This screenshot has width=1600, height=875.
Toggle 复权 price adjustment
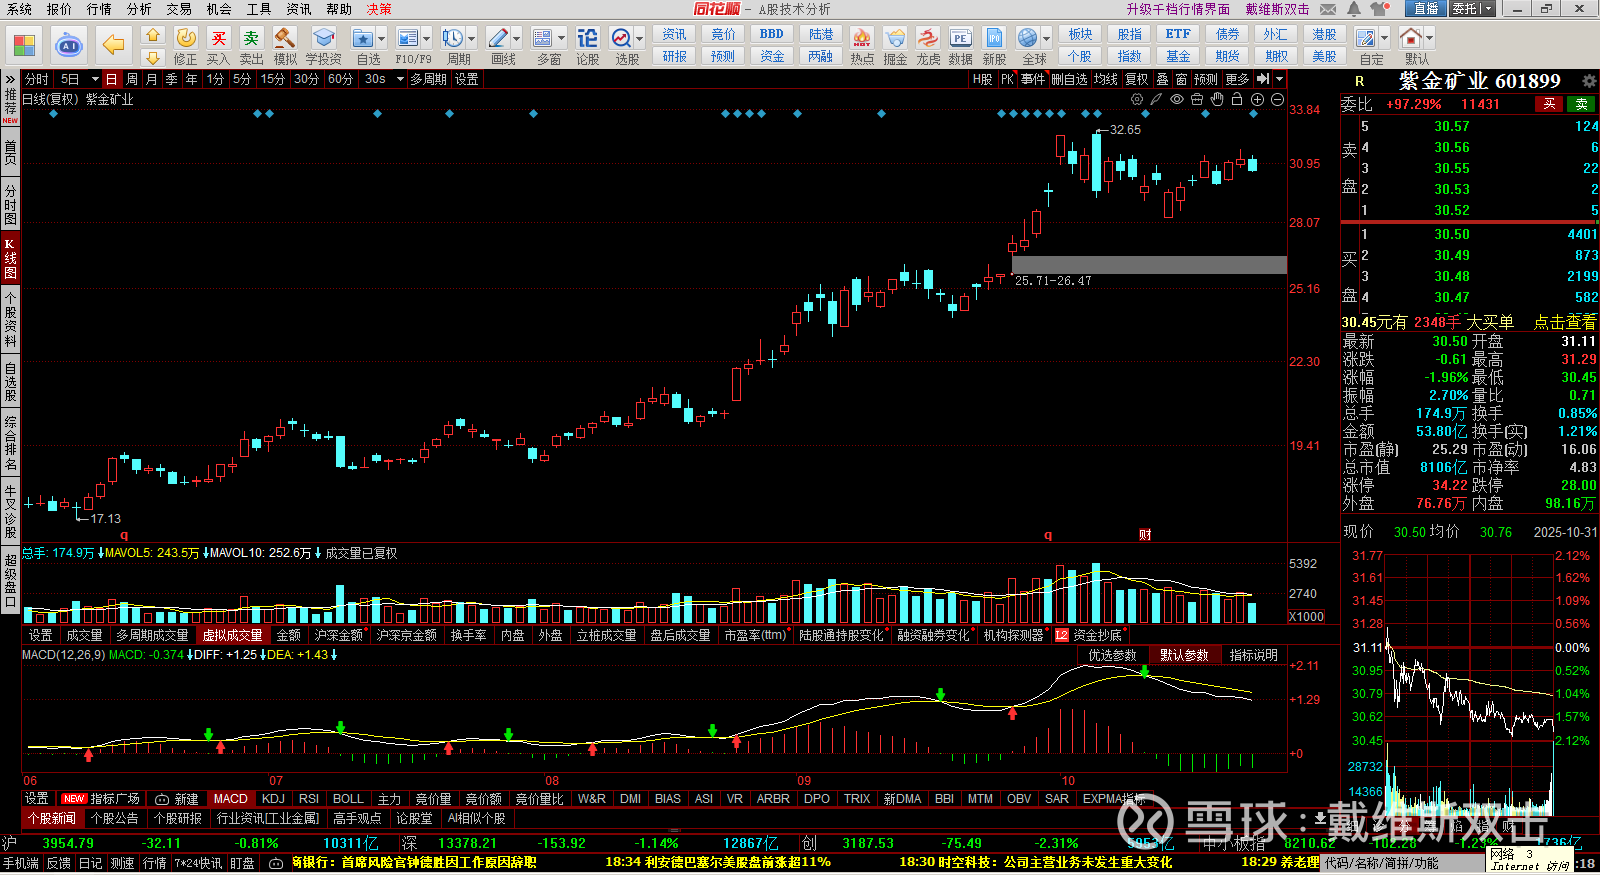point(1137,79)
